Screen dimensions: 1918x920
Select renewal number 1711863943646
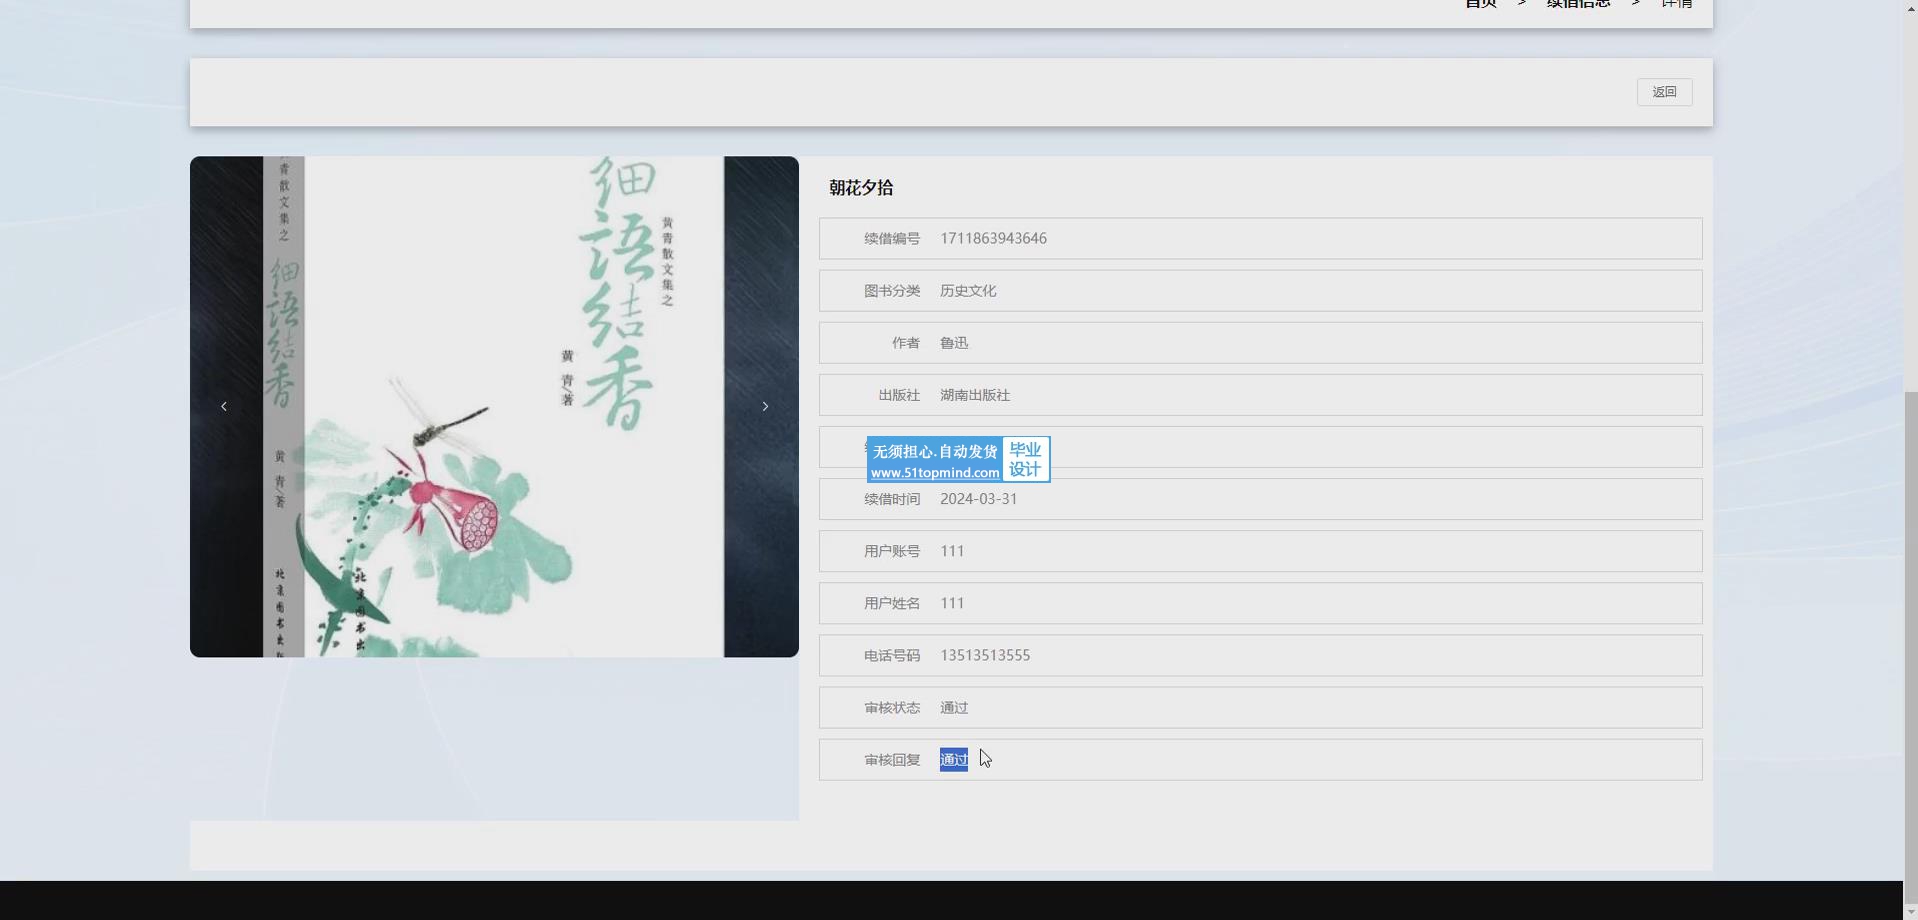tap(993, 238)
